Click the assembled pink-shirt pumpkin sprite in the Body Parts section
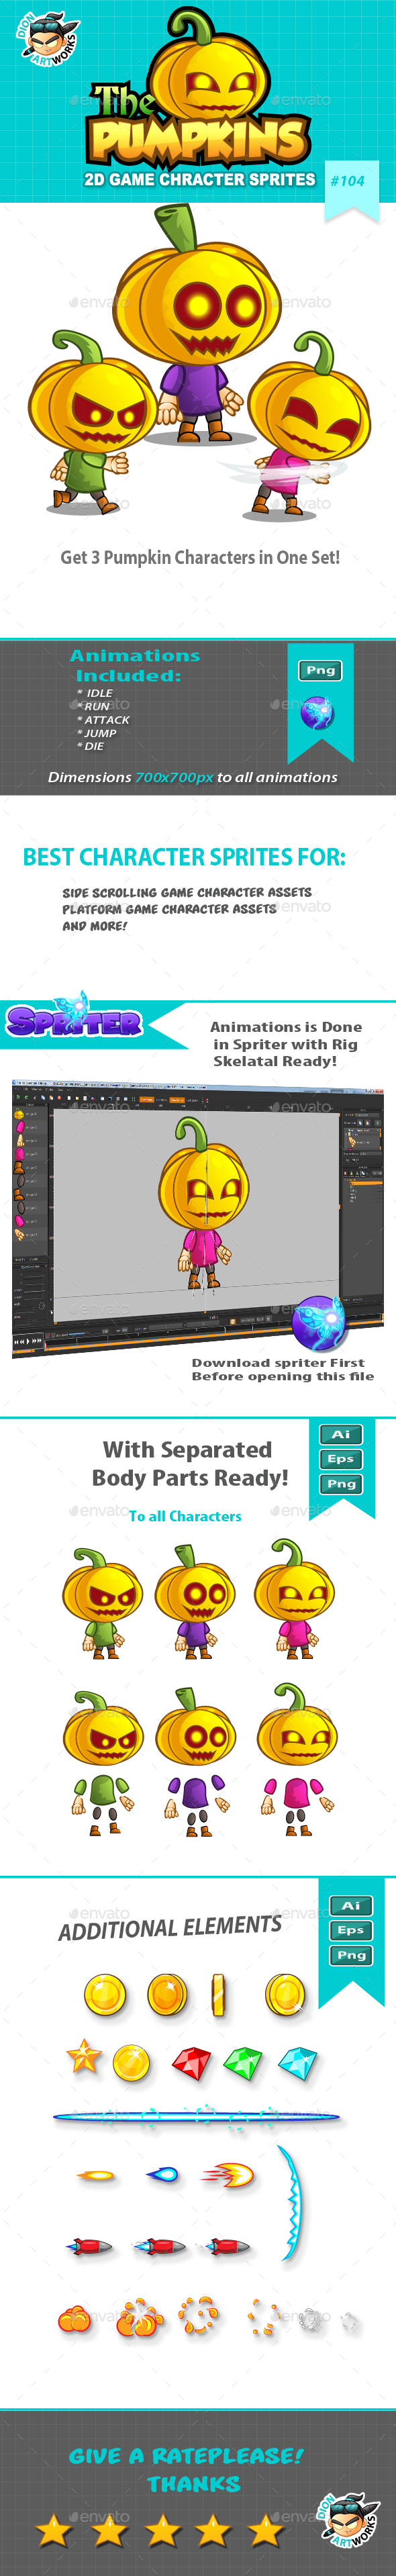Screen dimensions: 396x2576 click(x=293, y=1598)
